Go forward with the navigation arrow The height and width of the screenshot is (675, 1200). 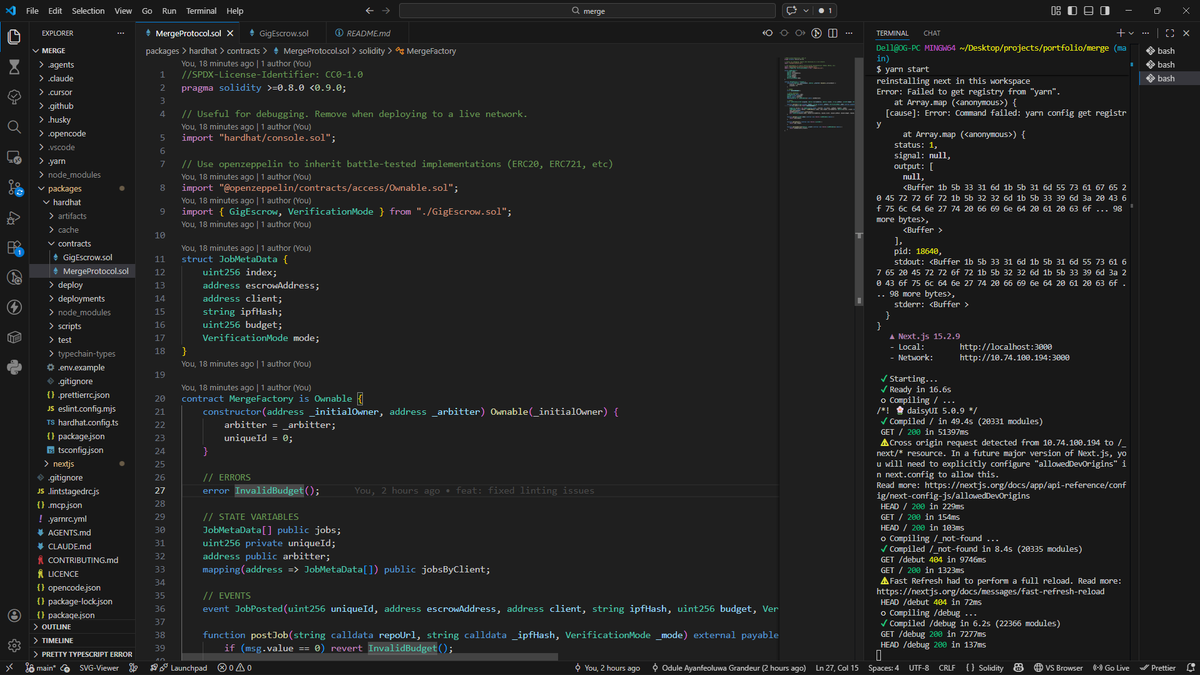click(387, 10)
